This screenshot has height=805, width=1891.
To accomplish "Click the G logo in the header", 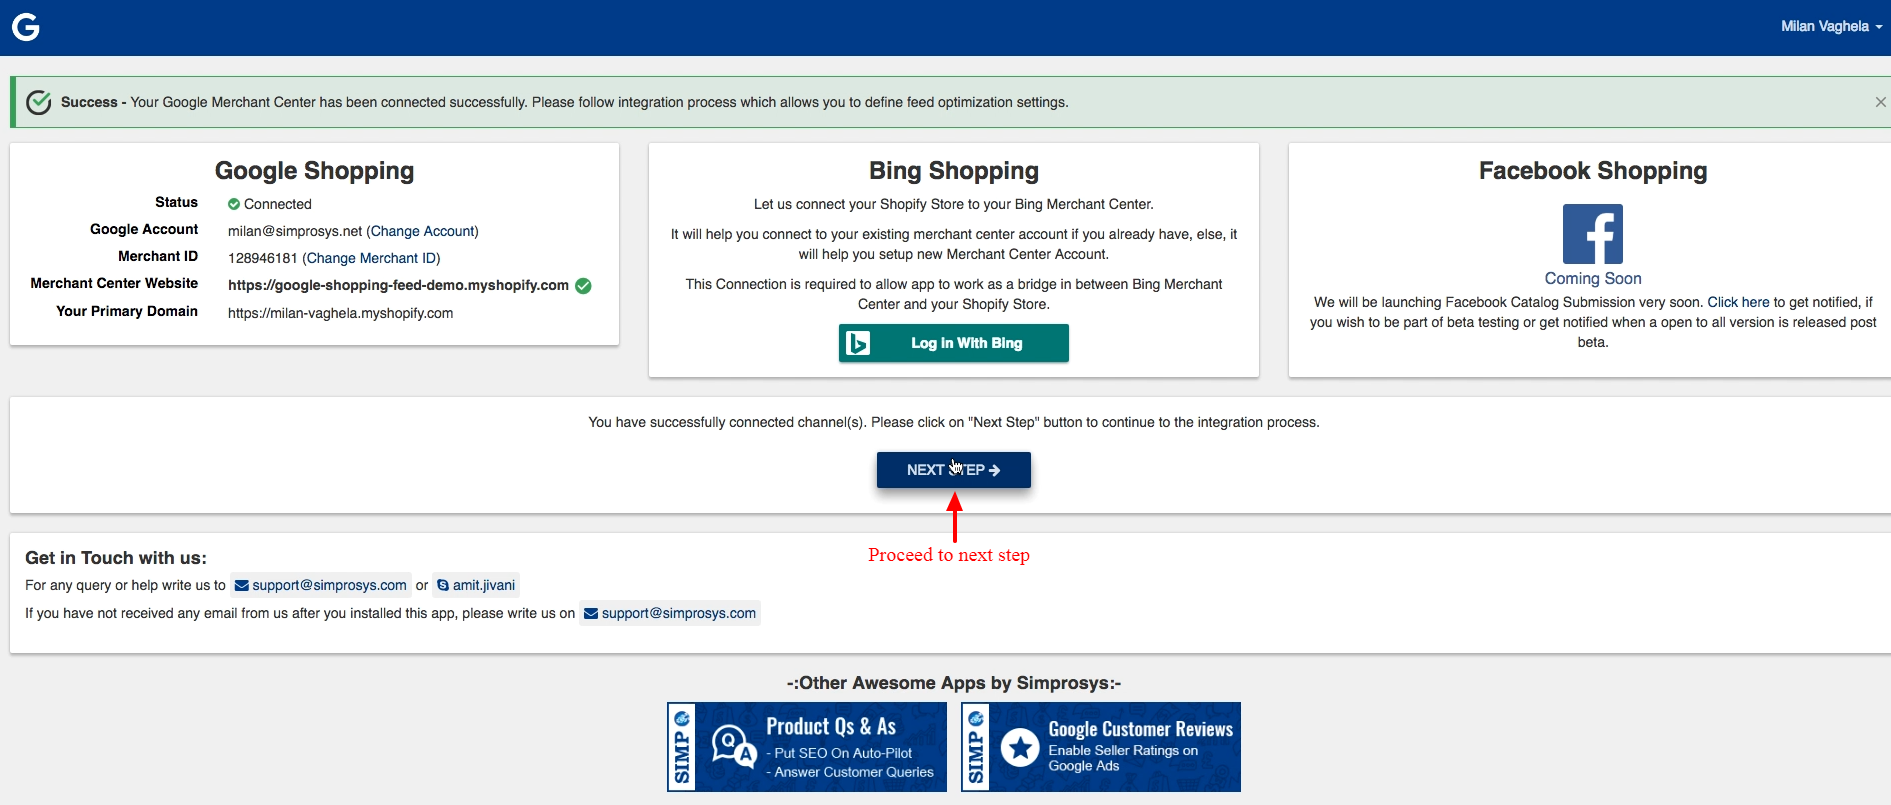I will coord(25,27).
